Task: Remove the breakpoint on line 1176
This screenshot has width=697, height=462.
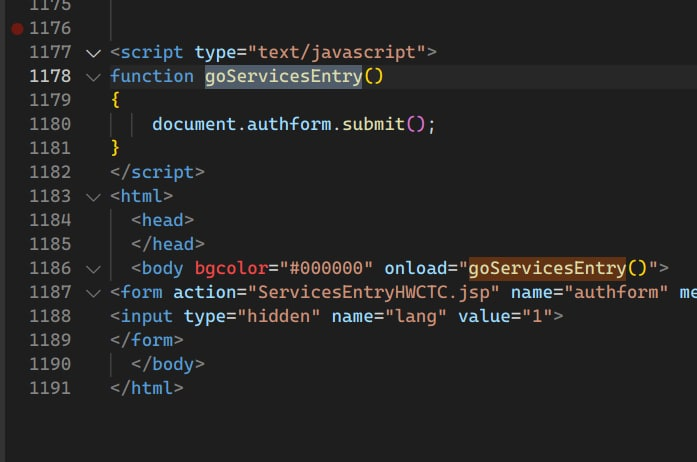Action: click(x=17, y=29)
